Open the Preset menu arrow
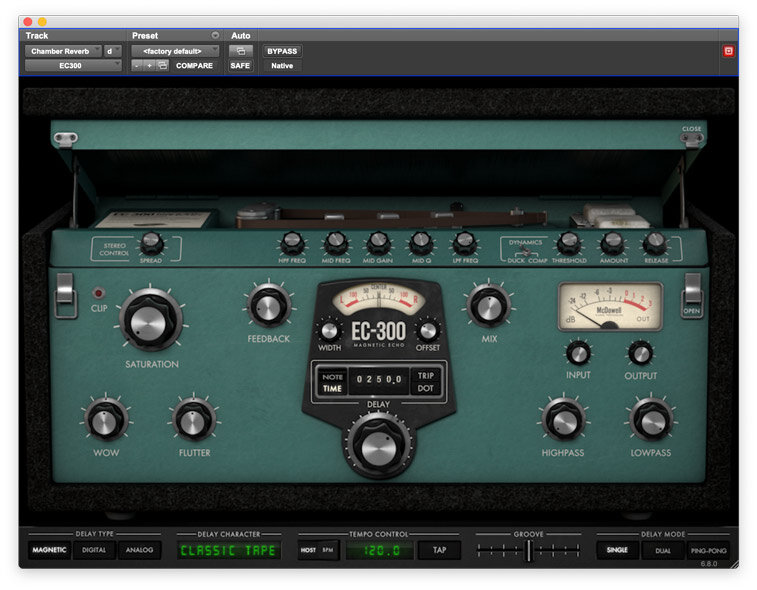757x590 pixels. click(215, 35)
